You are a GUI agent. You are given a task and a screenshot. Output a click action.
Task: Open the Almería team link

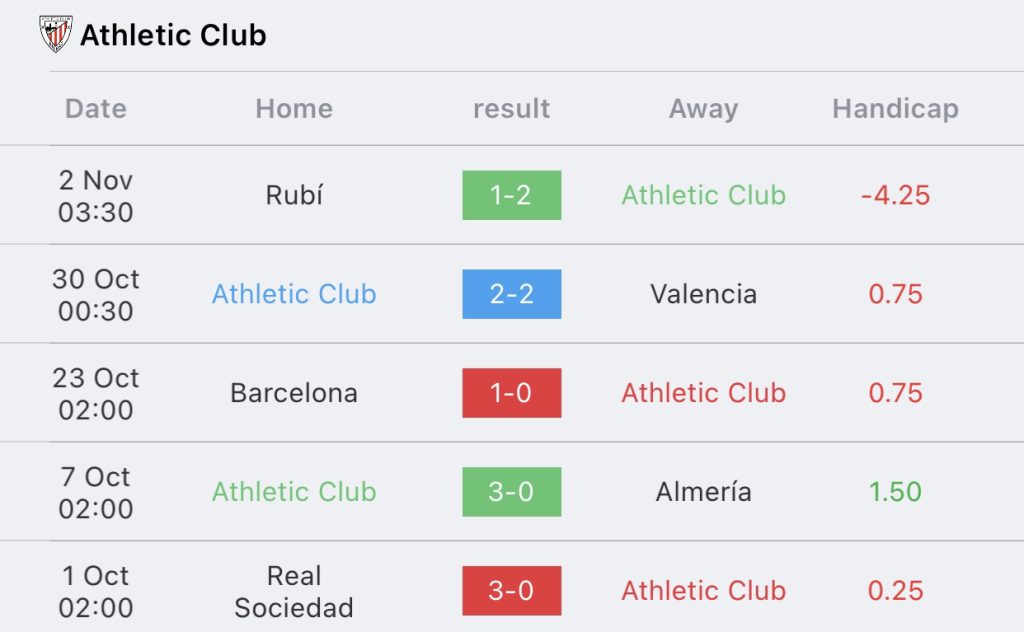click(703, 492)
